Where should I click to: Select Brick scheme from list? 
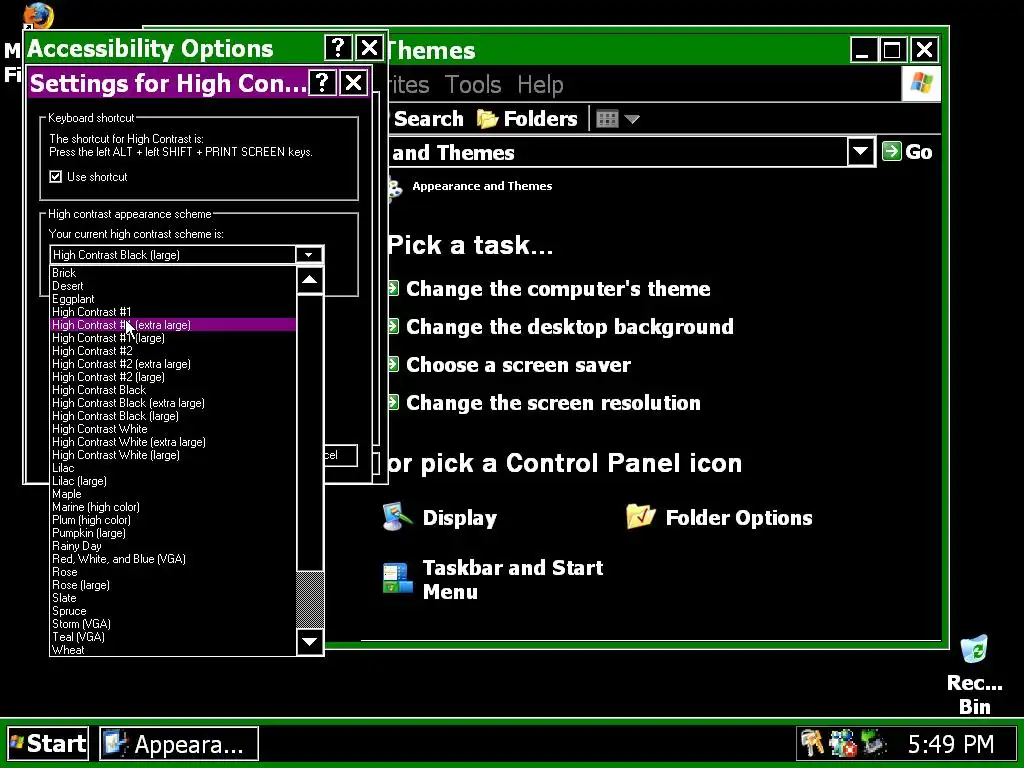tap(173, 273)
